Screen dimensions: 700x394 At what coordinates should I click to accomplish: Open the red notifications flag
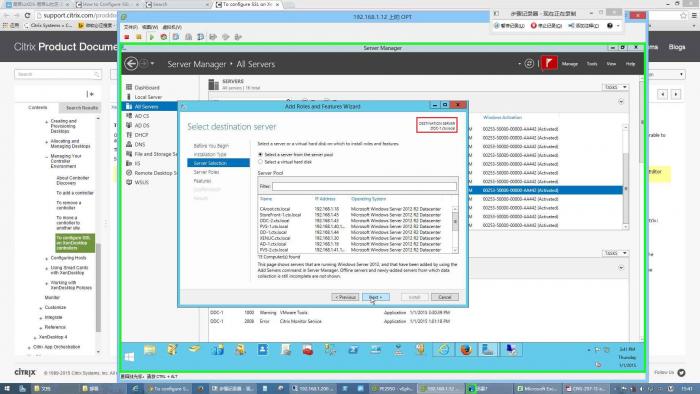[x=549, y=63]
